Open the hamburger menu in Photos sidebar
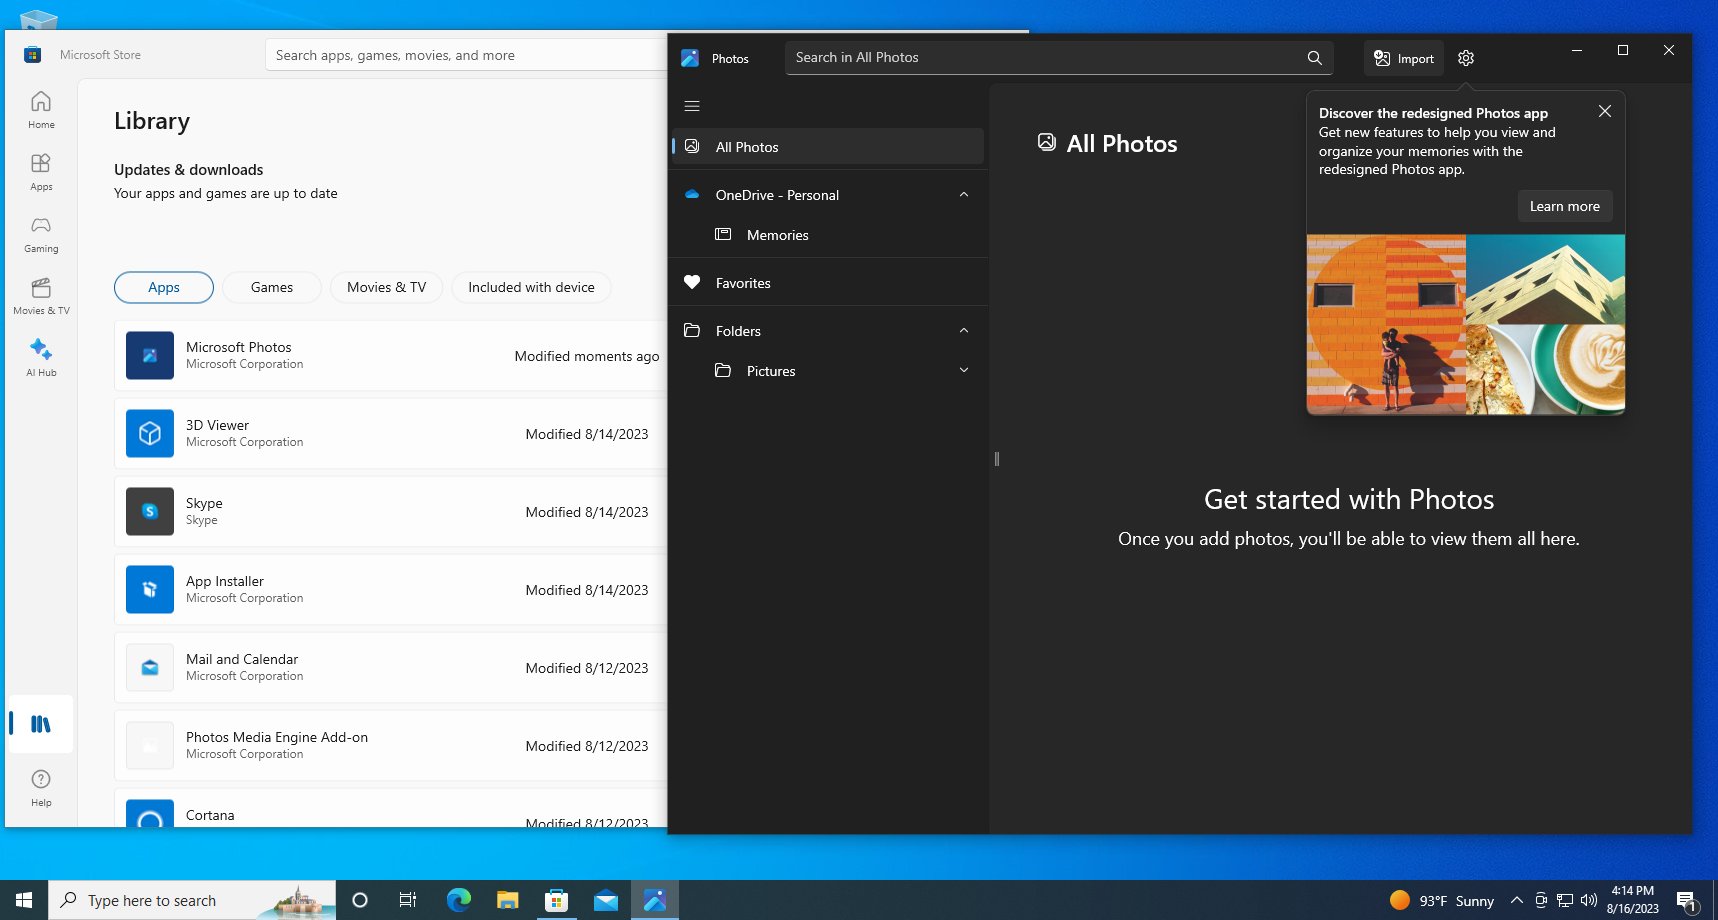 692,105
